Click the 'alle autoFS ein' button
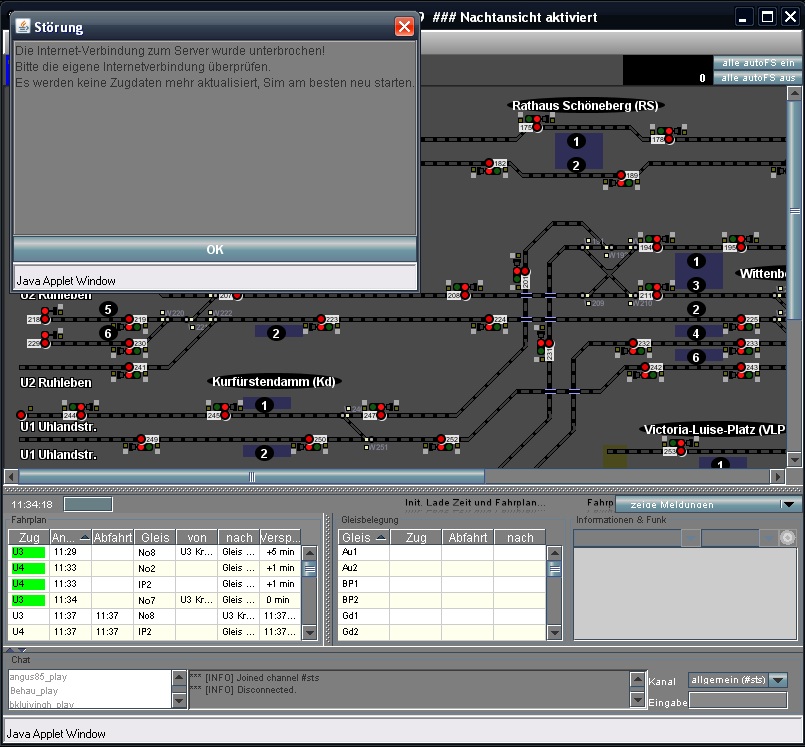This screenshot has width=805, height=747. [758, 63]
